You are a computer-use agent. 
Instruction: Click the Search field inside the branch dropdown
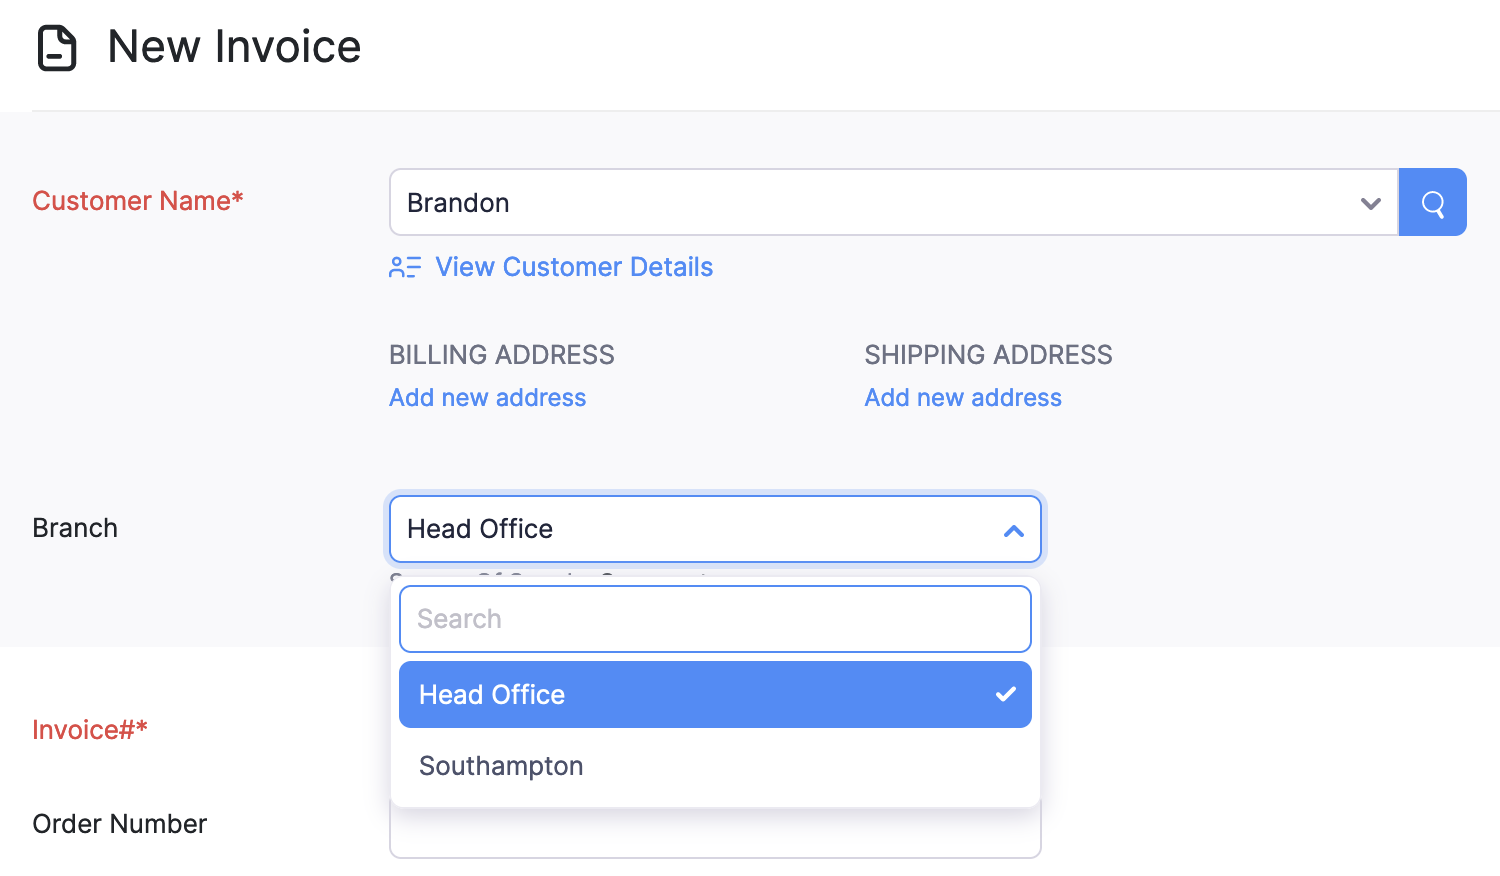[715, 619]
